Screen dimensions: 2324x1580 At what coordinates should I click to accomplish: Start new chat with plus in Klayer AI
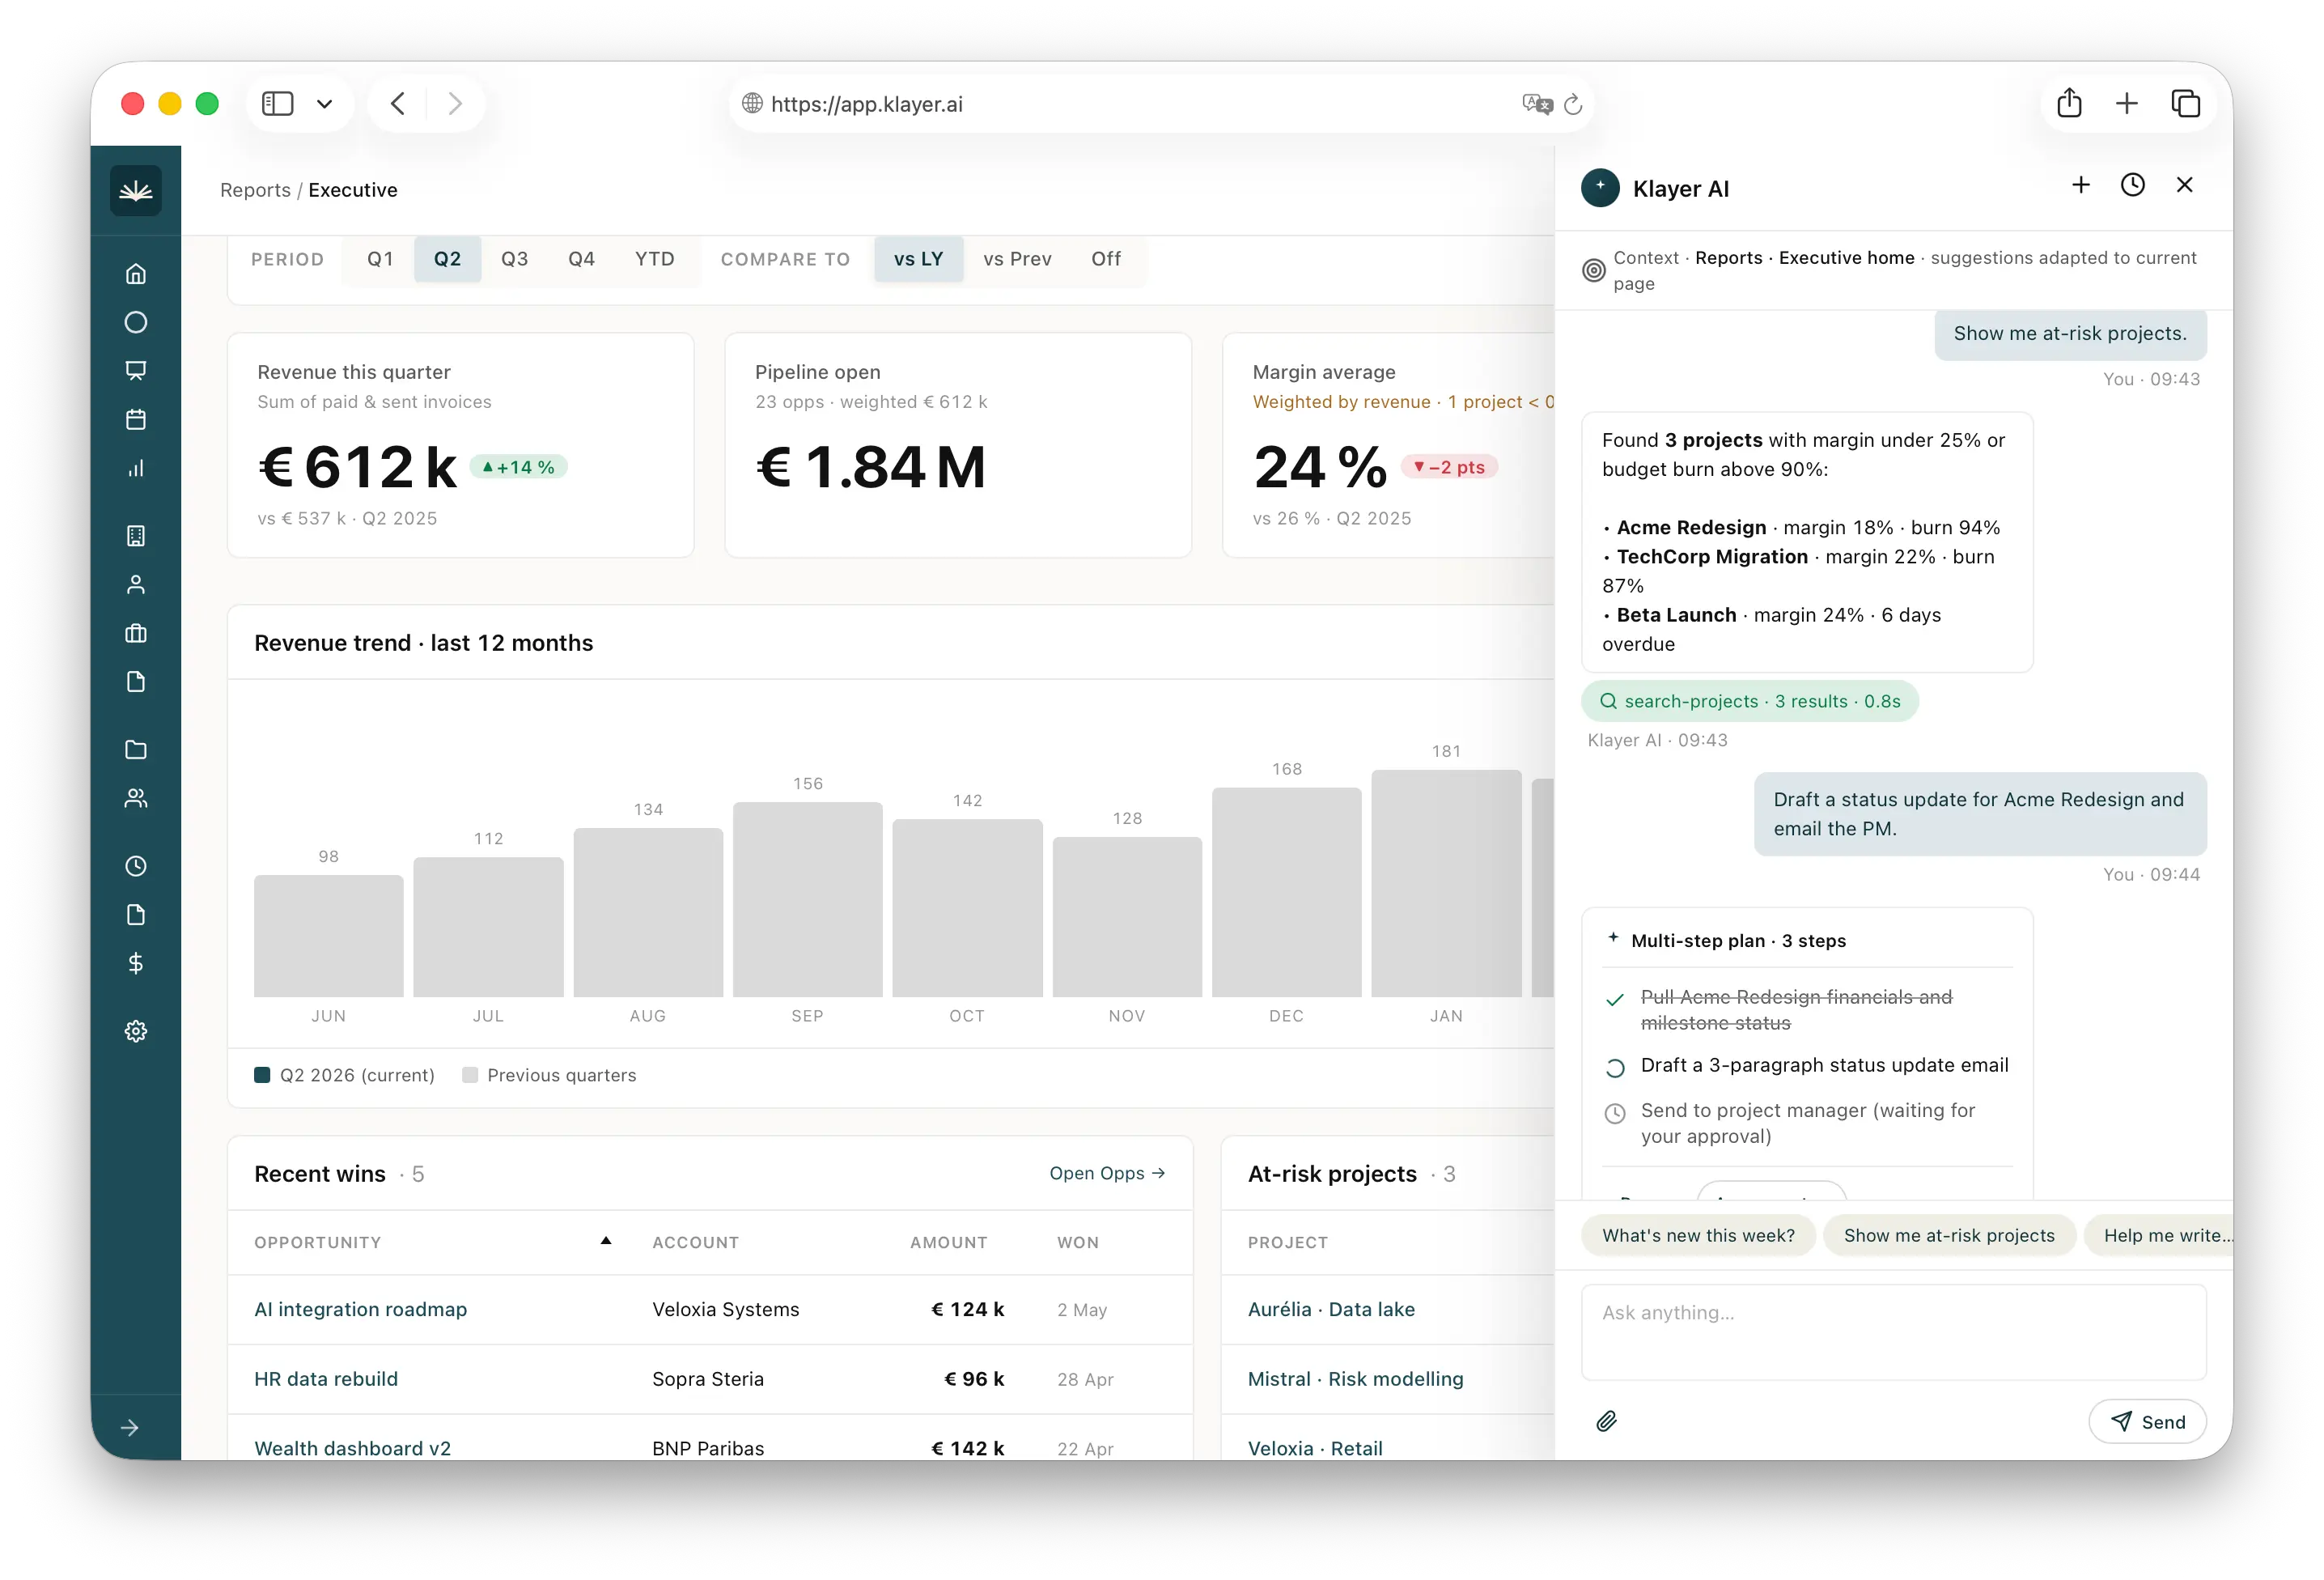pos(2081,185)
